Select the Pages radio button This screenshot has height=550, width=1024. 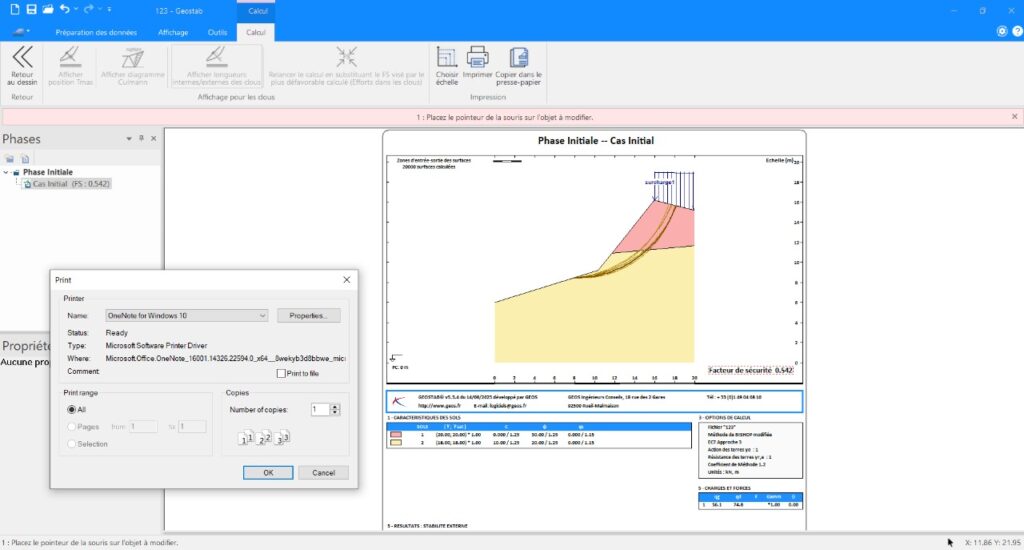71,427
